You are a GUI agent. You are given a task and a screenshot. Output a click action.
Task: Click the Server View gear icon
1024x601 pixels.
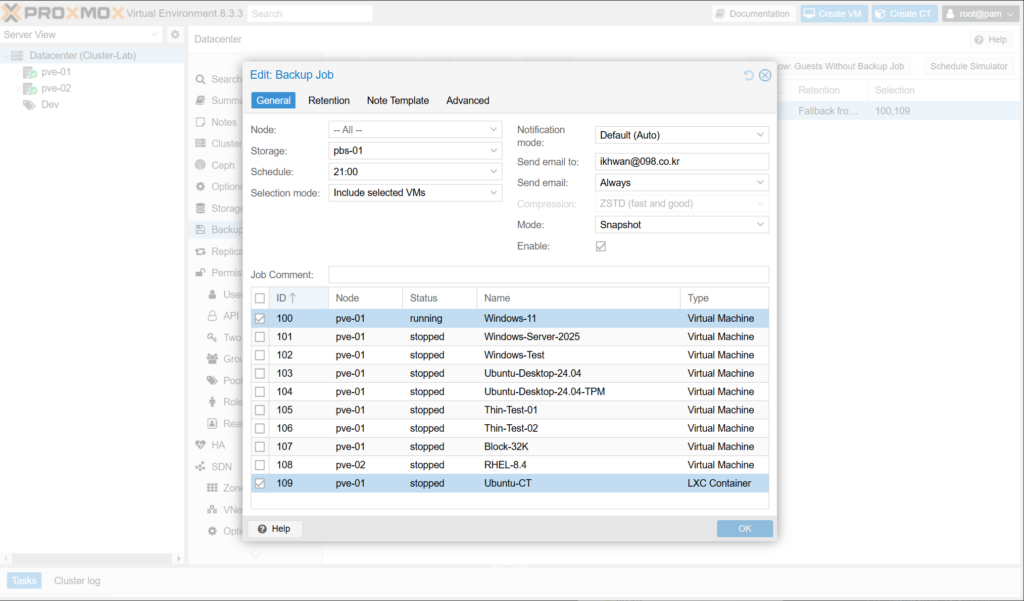pyautogui.click(x=175, y=35)
